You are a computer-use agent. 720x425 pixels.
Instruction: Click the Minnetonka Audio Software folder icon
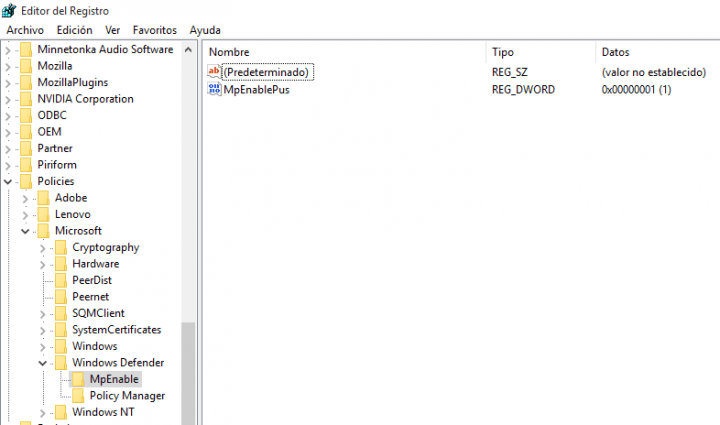click(x=26, y=49)
